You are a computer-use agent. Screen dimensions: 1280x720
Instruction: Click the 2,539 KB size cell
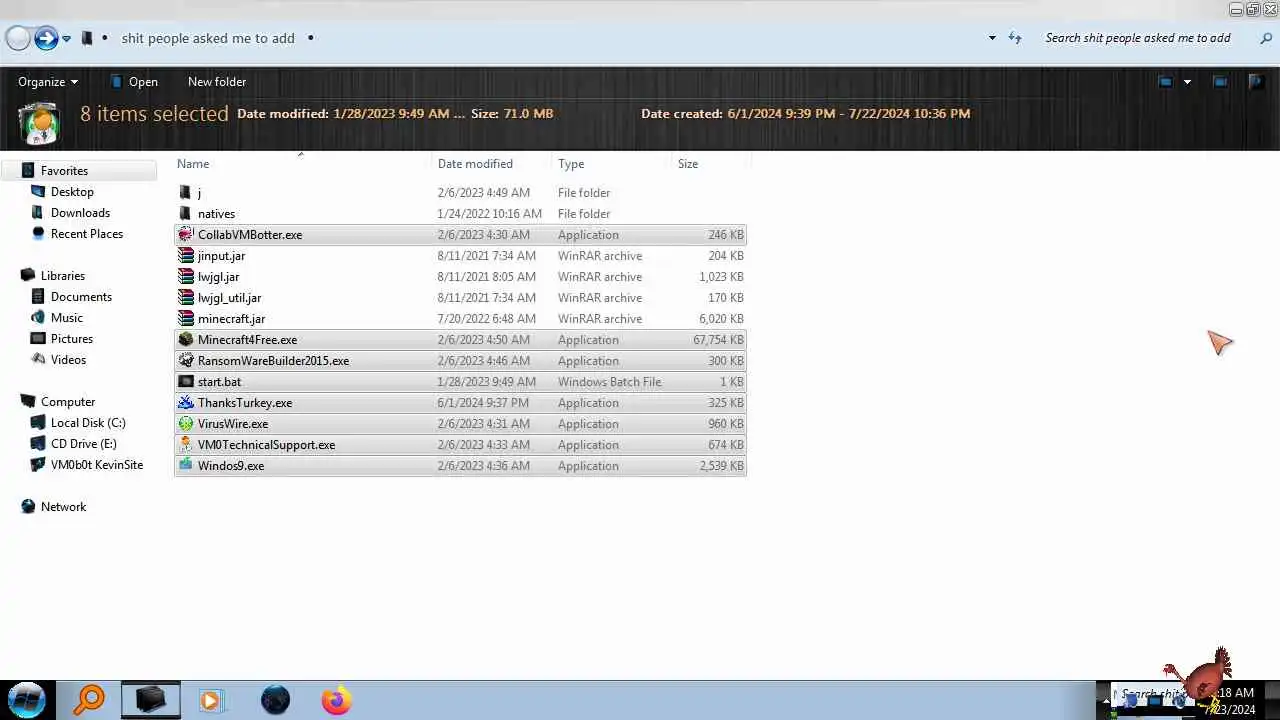[722, 466]
